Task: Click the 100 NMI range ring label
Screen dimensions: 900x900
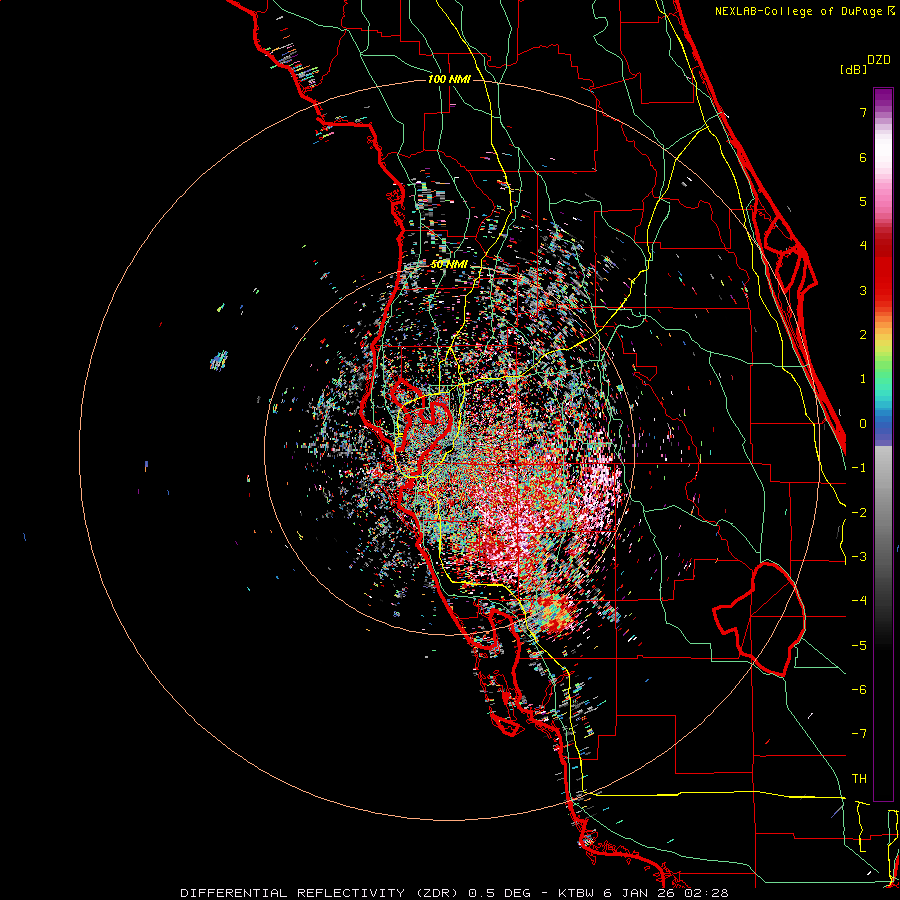Action: (449, 79)
